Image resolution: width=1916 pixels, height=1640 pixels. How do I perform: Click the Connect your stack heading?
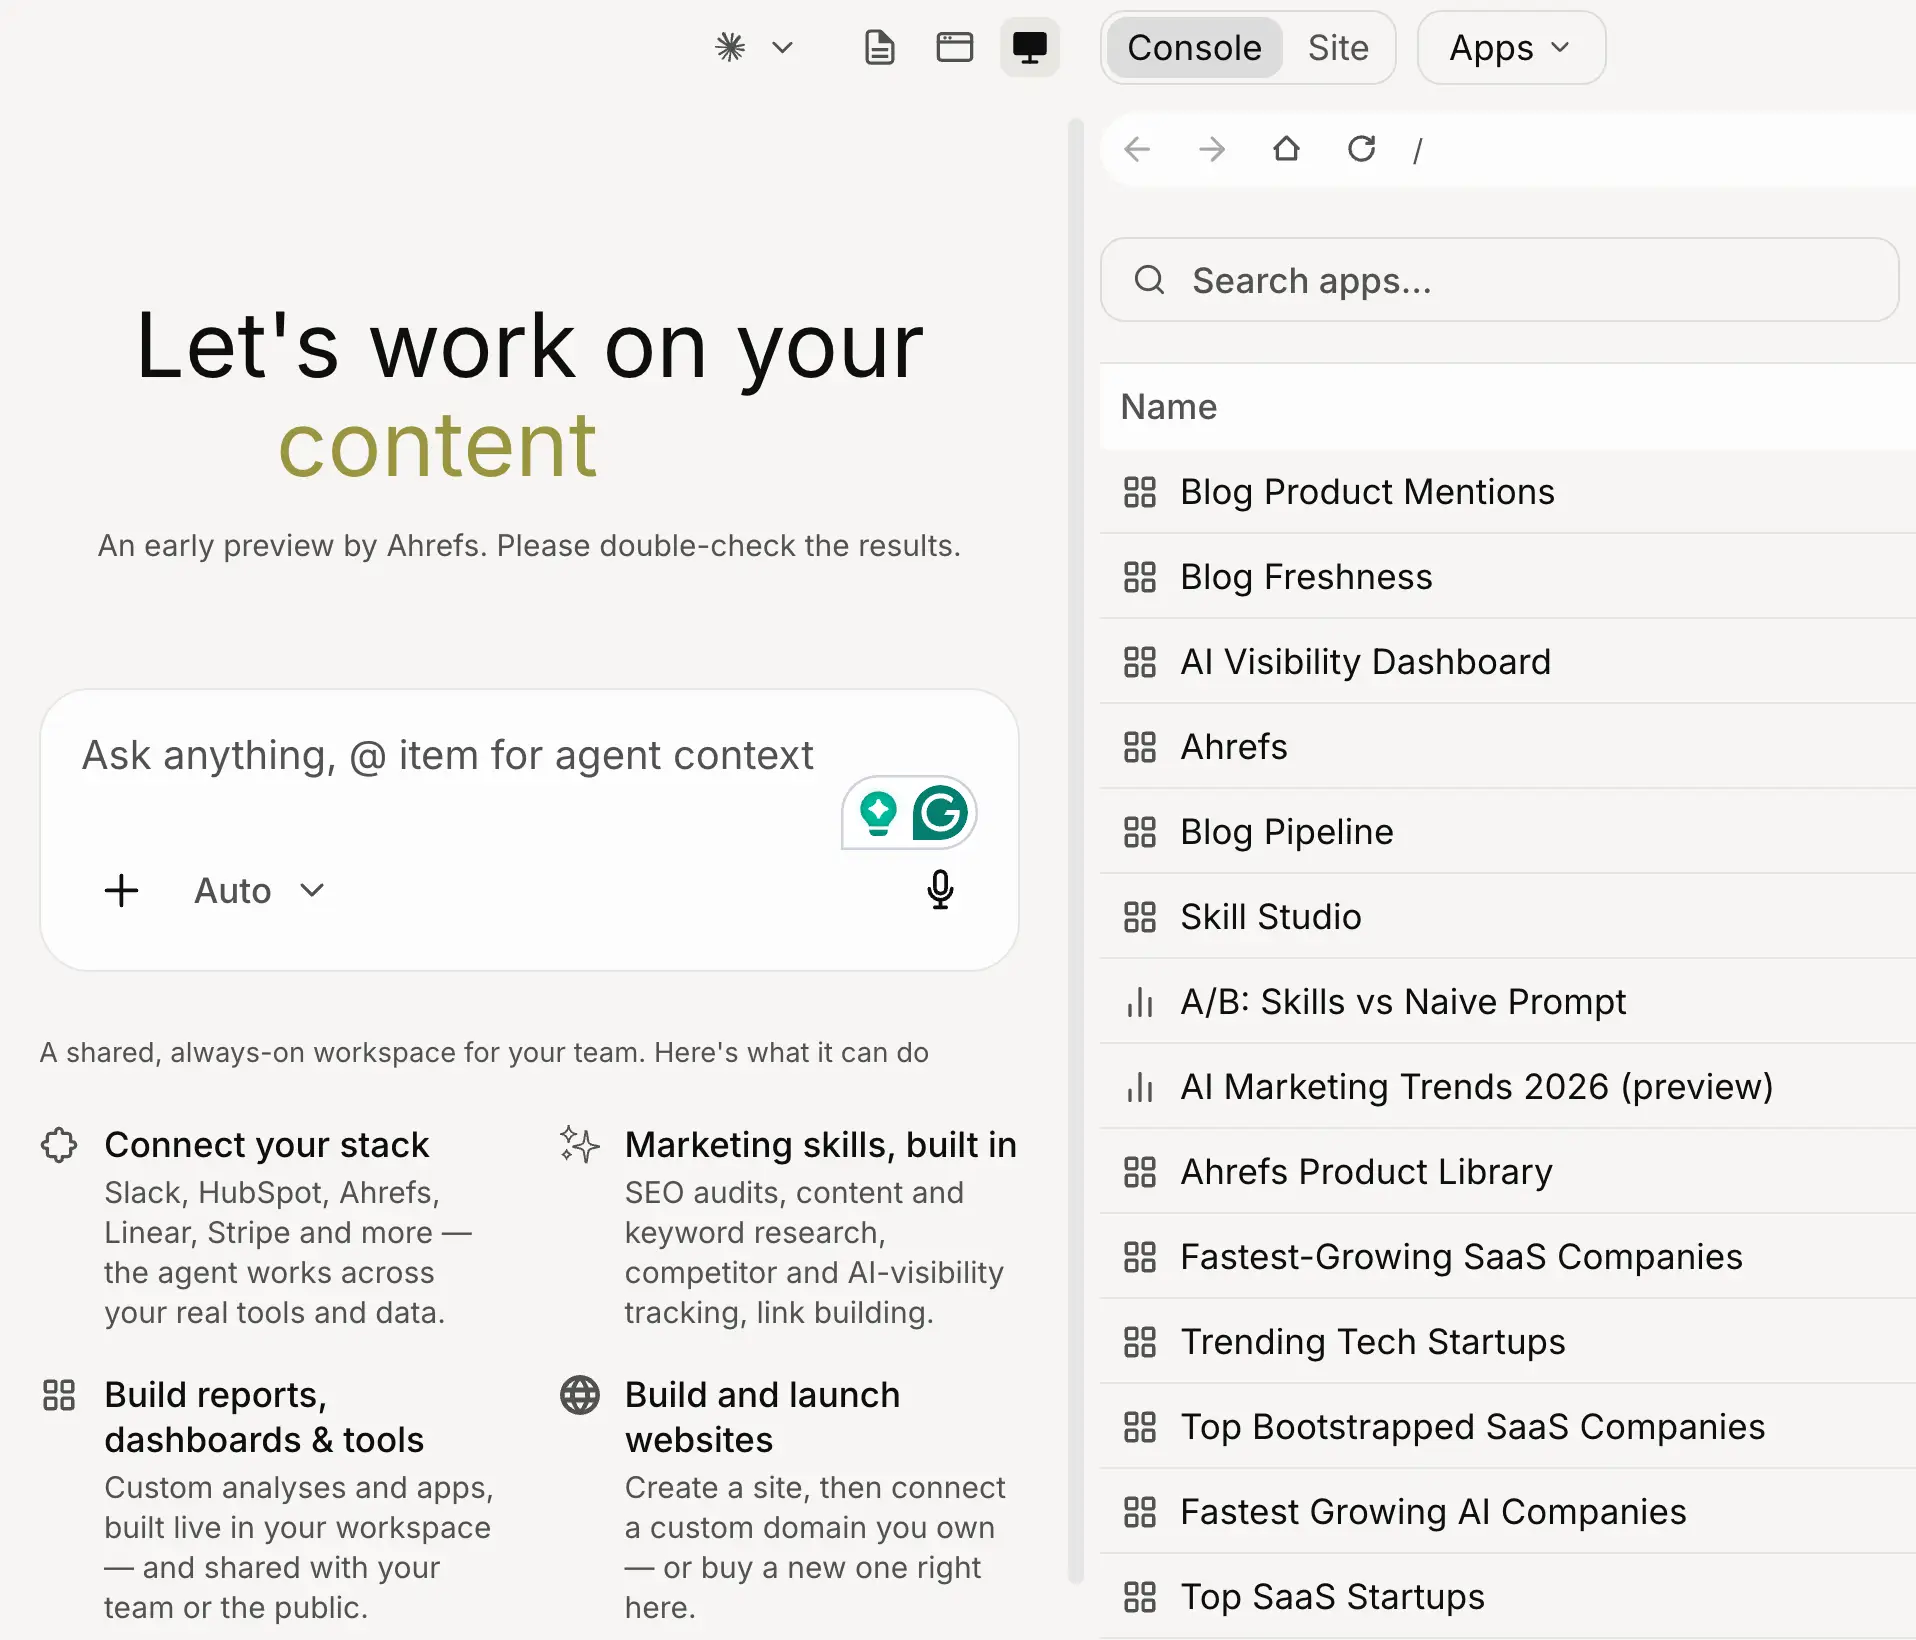click(266, 1145)
